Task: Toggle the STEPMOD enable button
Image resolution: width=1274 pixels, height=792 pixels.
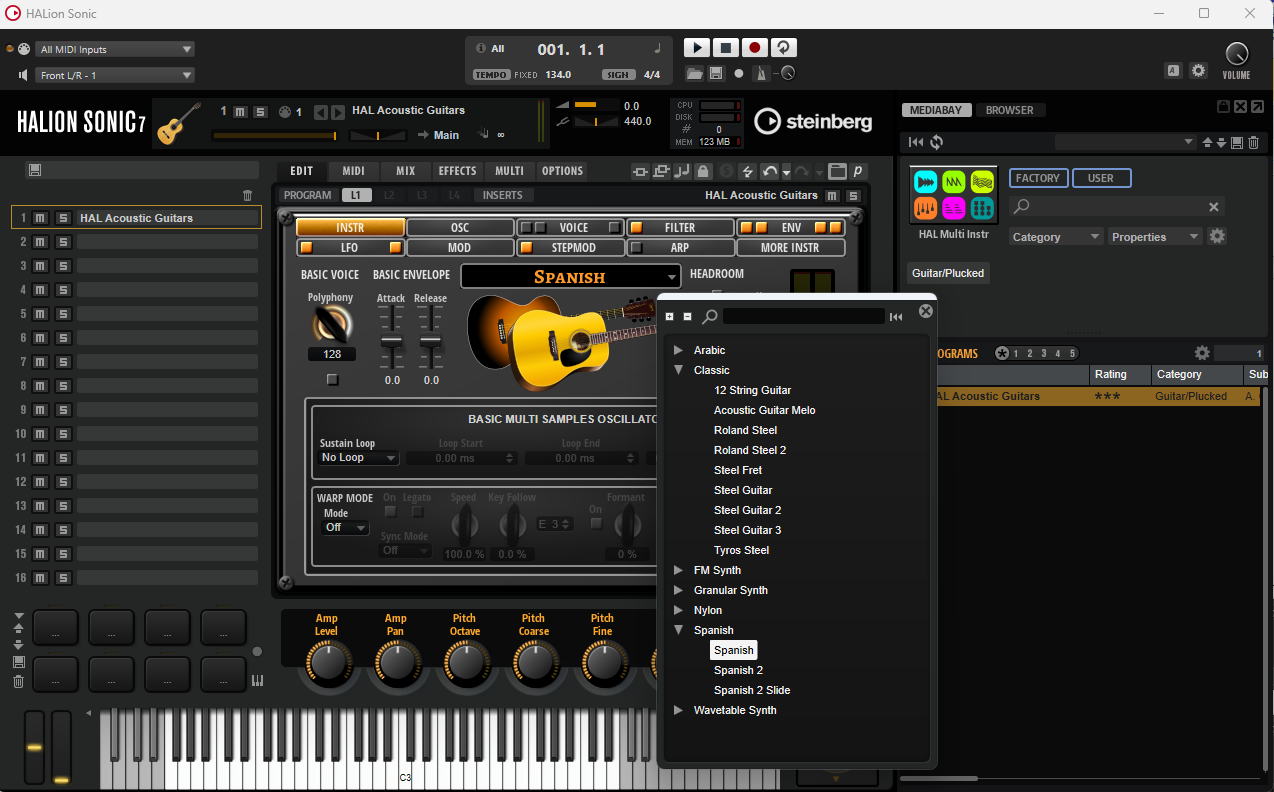Action: coord(526,247)
